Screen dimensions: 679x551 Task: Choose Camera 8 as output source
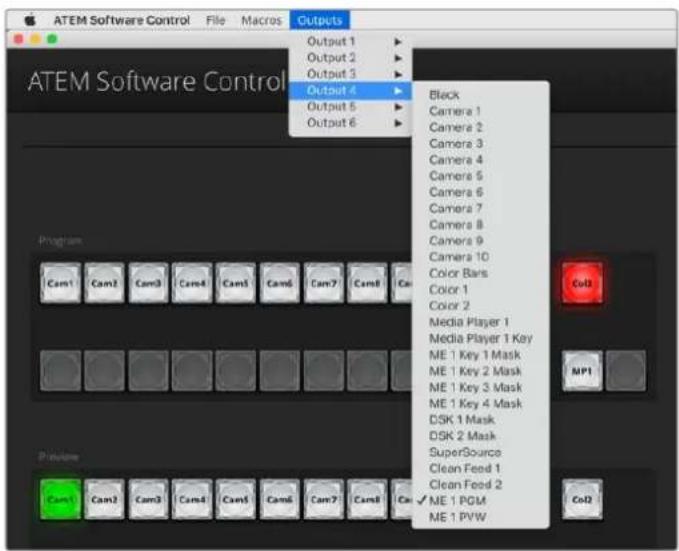481,224
